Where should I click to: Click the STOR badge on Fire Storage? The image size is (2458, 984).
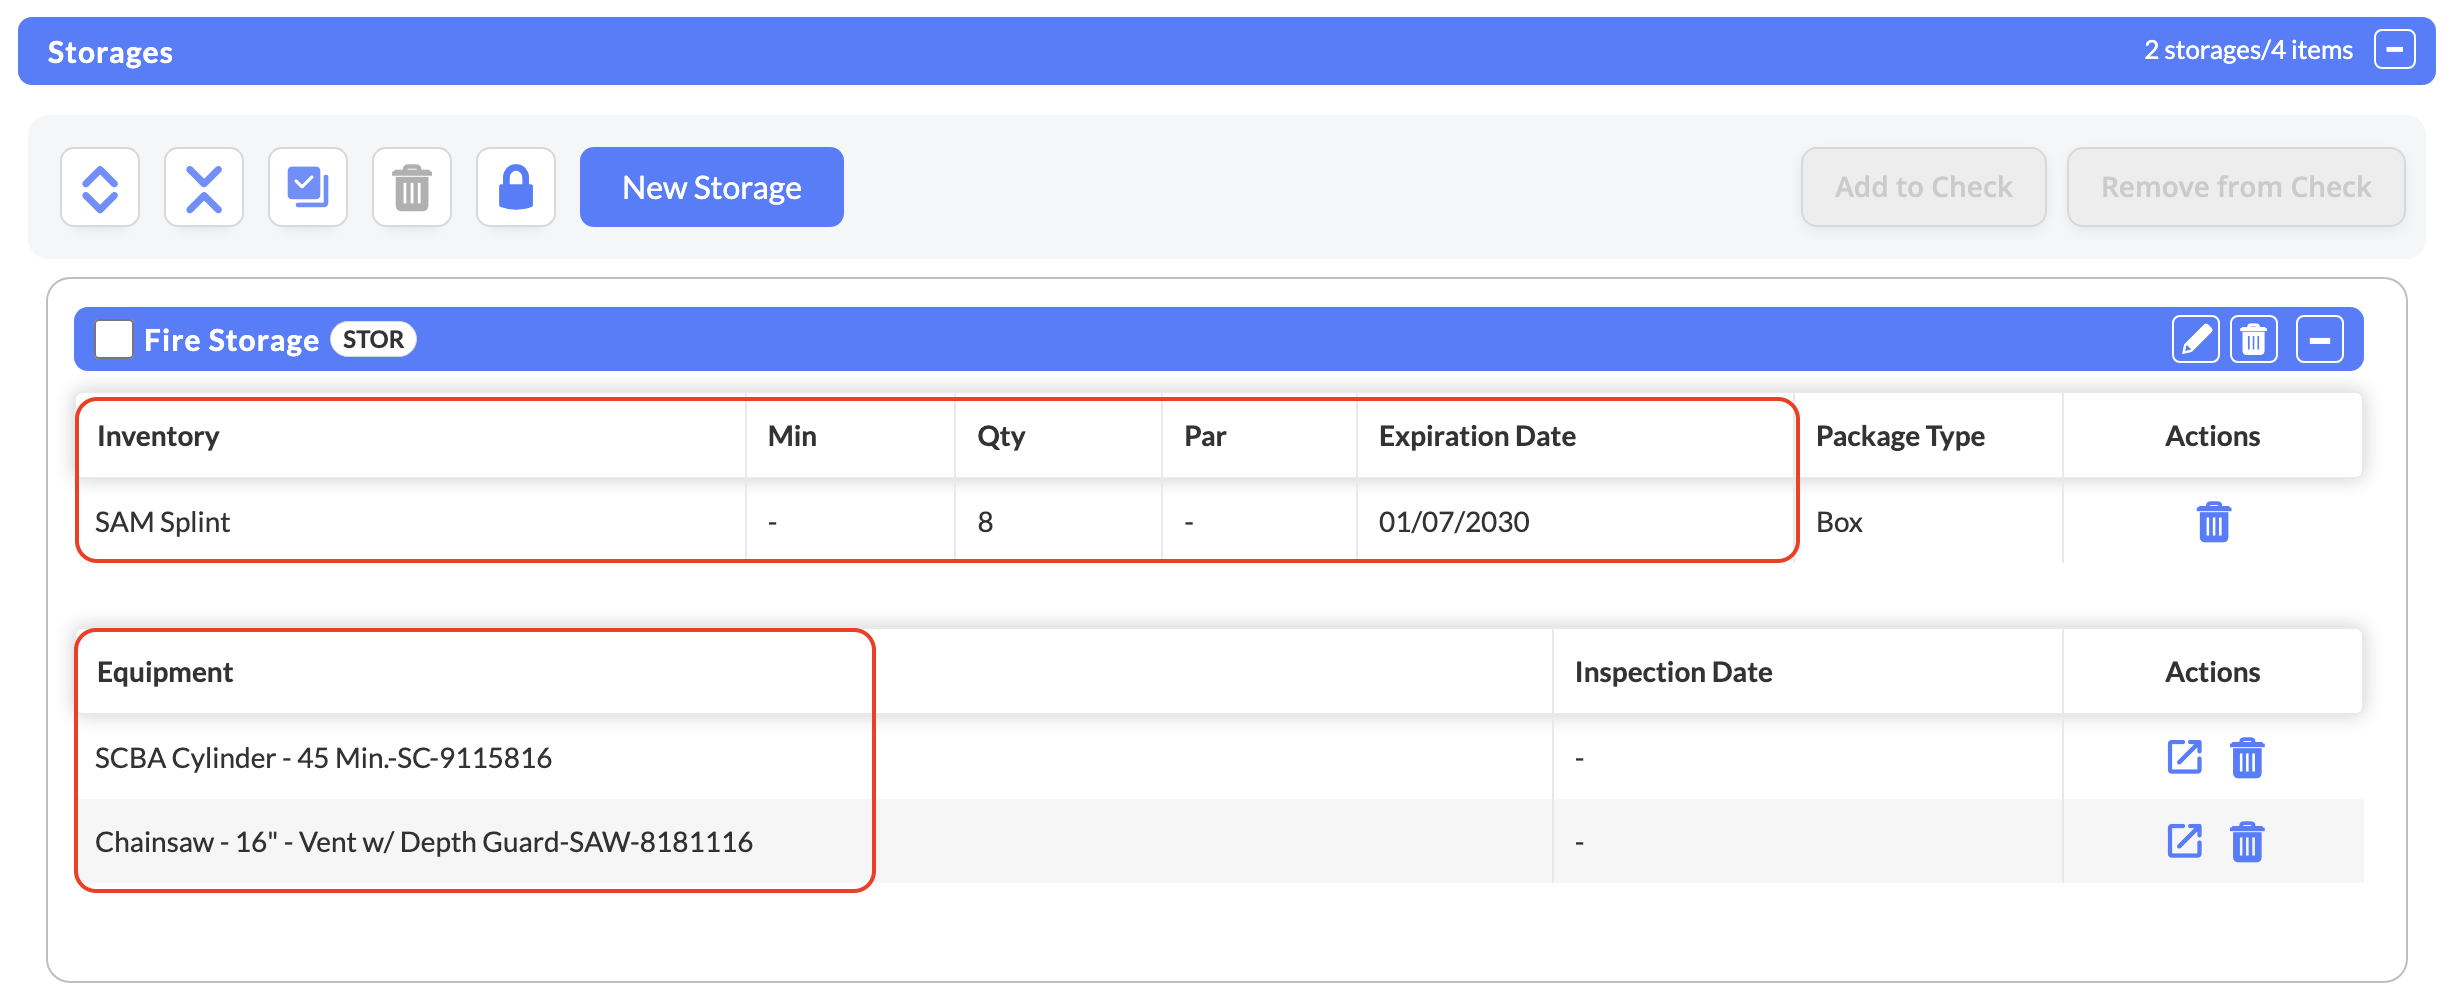[x=373, y=340]
